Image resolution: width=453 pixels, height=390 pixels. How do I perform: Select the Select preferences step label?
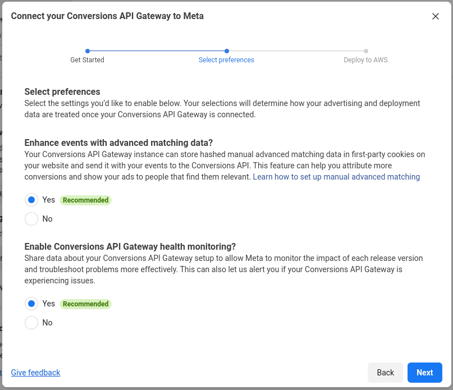[226, 60]
